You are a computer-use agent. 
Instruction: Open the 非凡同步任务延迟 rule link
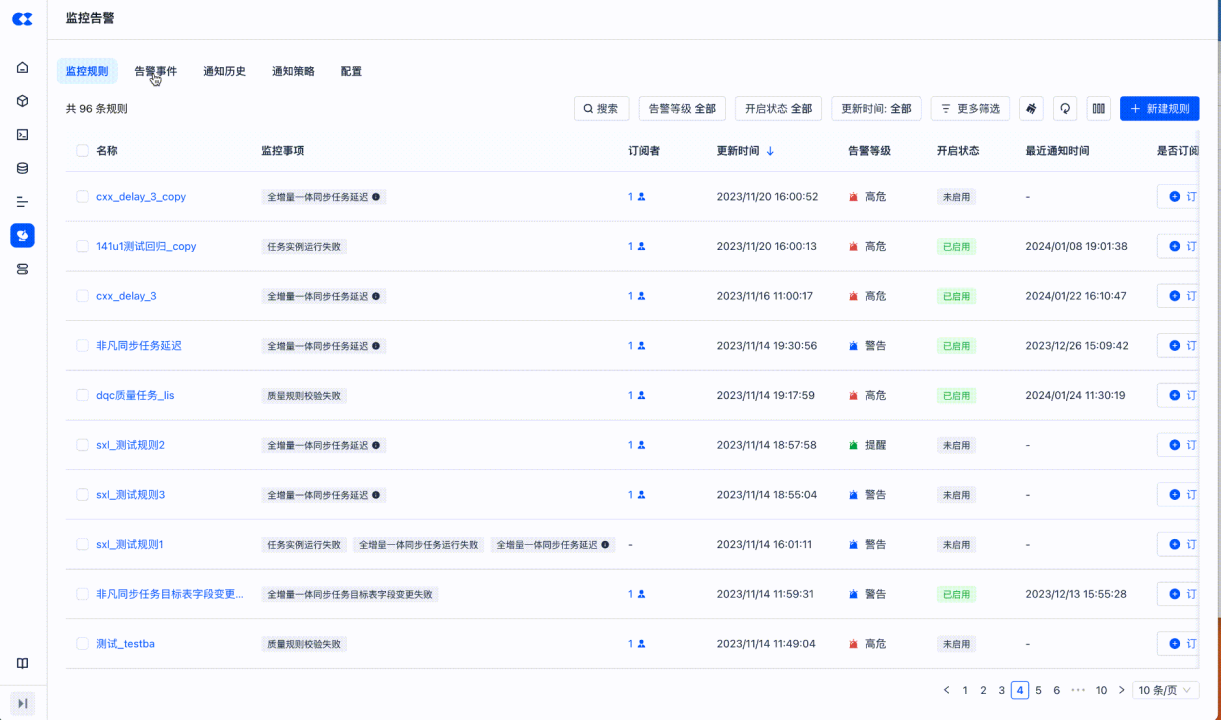pos(139,346)
